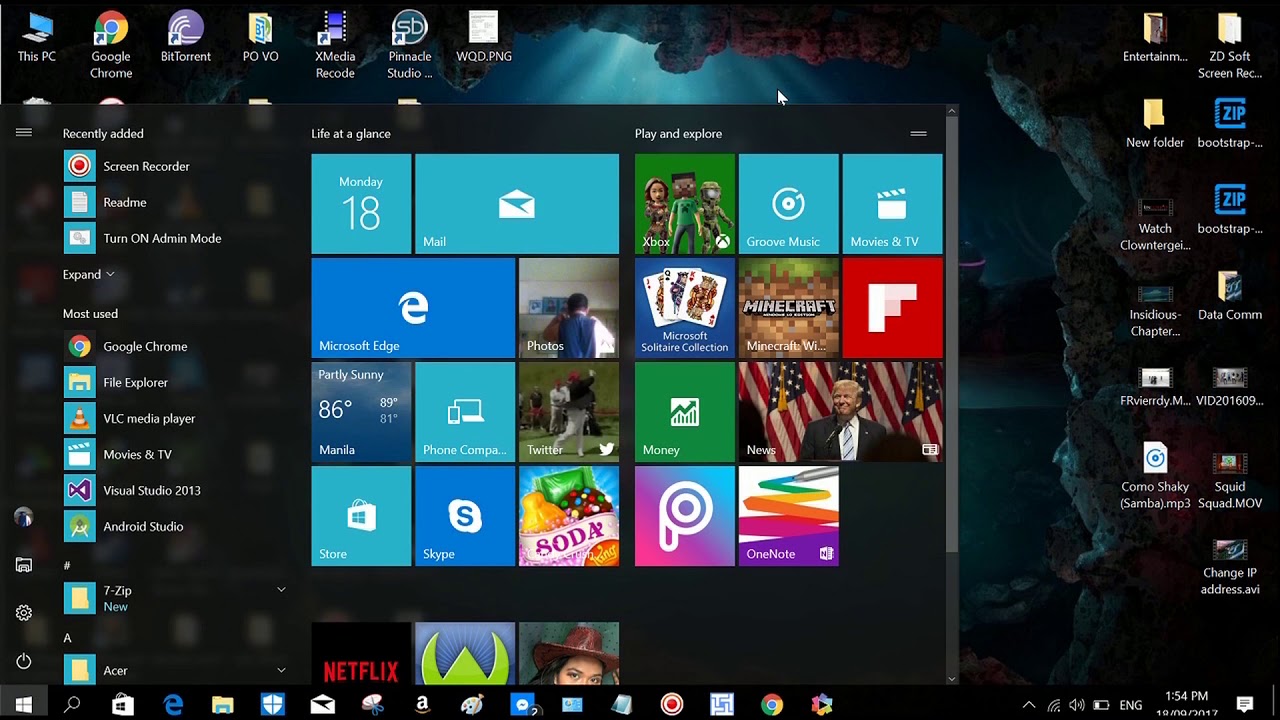
Task: Open the Netflix tile
Action: point(361,653)
